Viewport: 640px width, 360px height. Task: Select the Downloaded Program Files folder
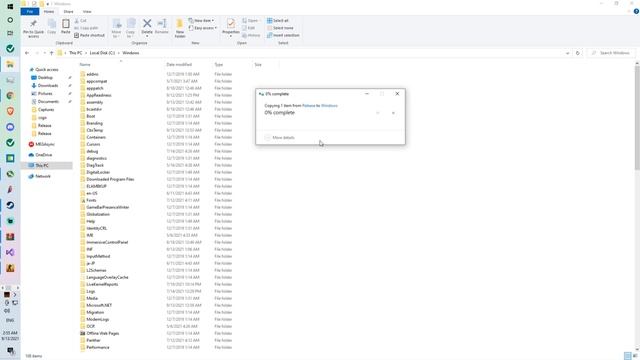(110, 179)
